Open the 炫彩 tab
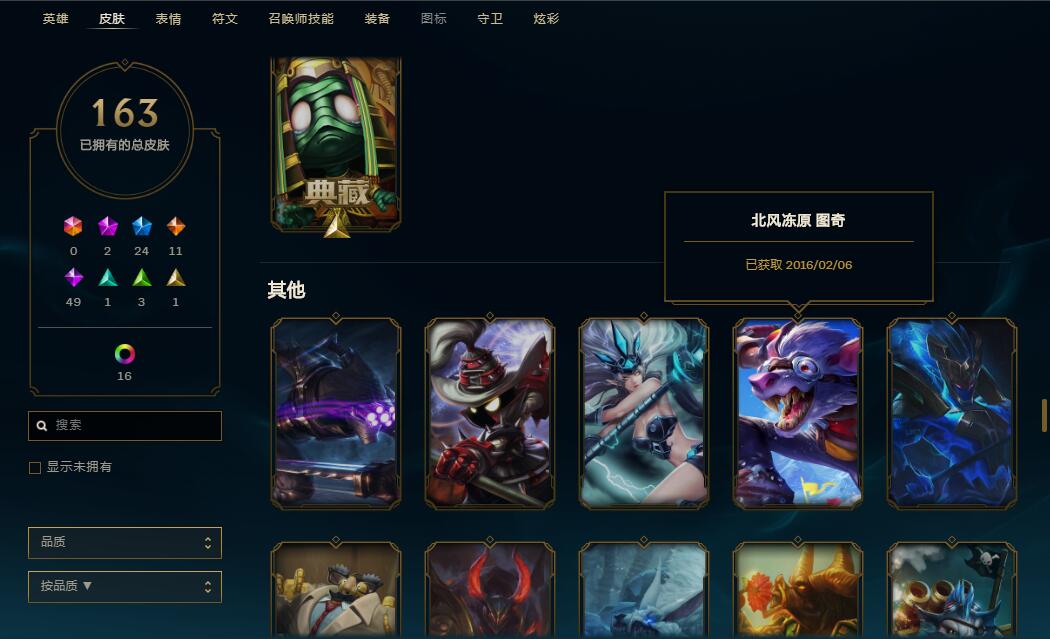 point(546,19)
